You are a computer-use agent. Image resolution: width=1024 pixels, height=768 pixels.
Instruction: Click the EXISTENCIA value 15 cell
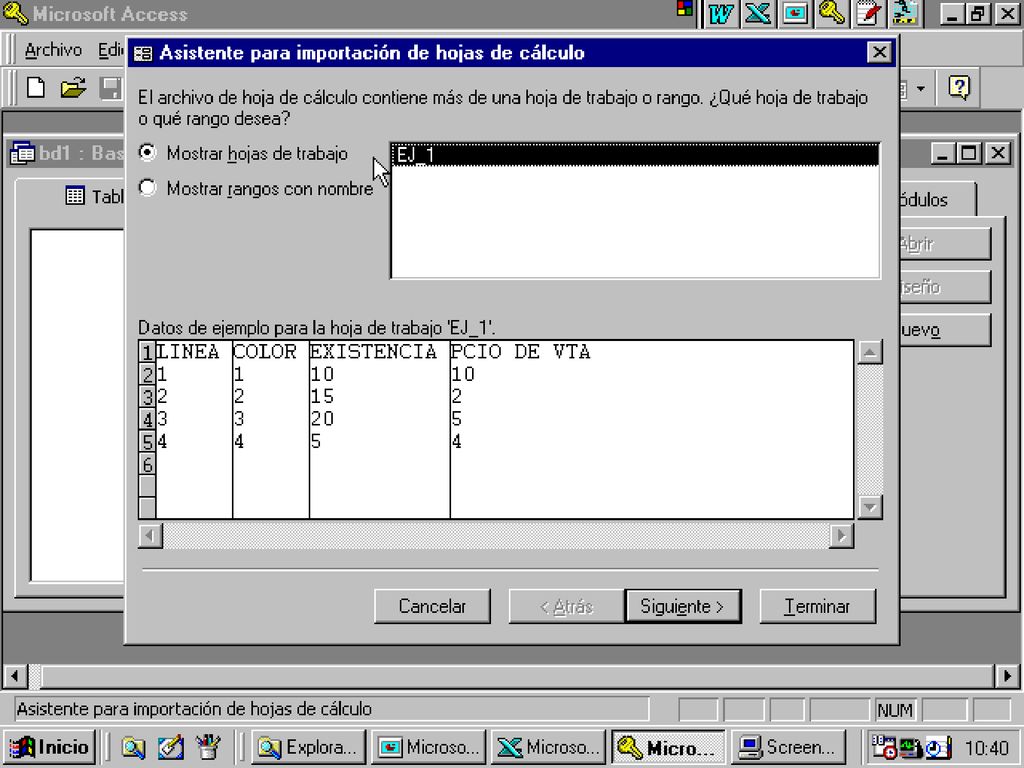point(379,397)
